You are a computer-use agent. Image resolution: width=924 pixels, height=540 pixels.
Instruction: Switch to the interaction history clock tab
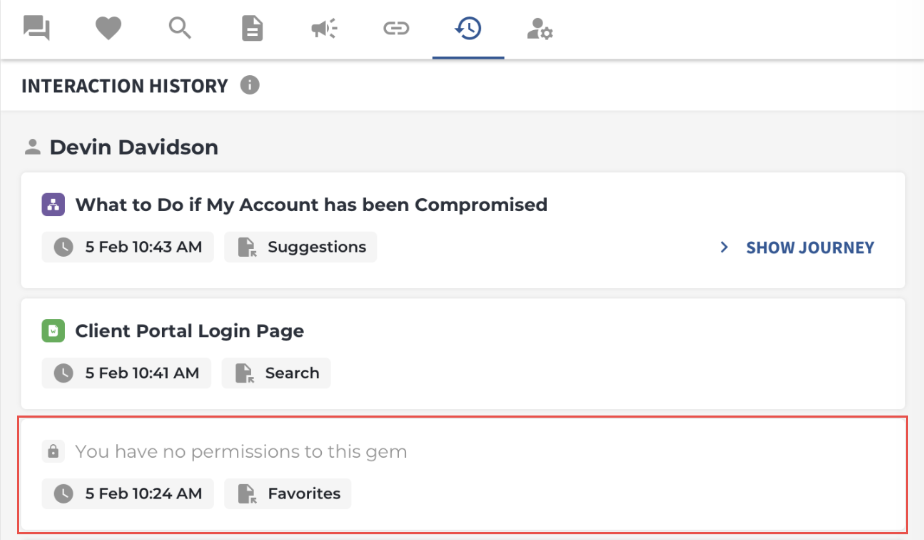468,28
